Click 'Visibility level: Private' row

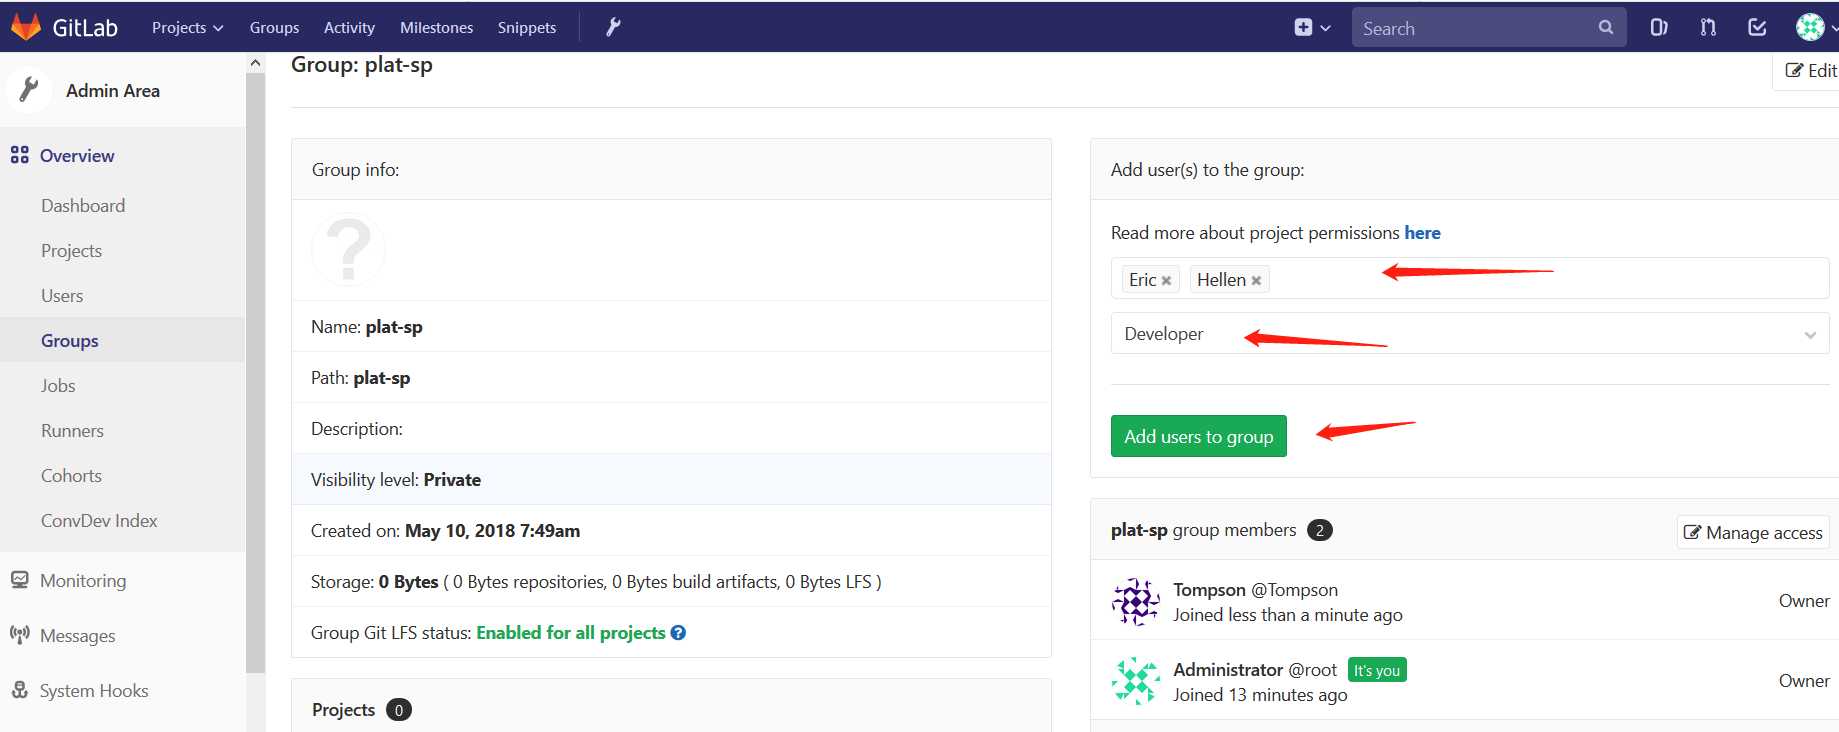(x=671, y=479)
